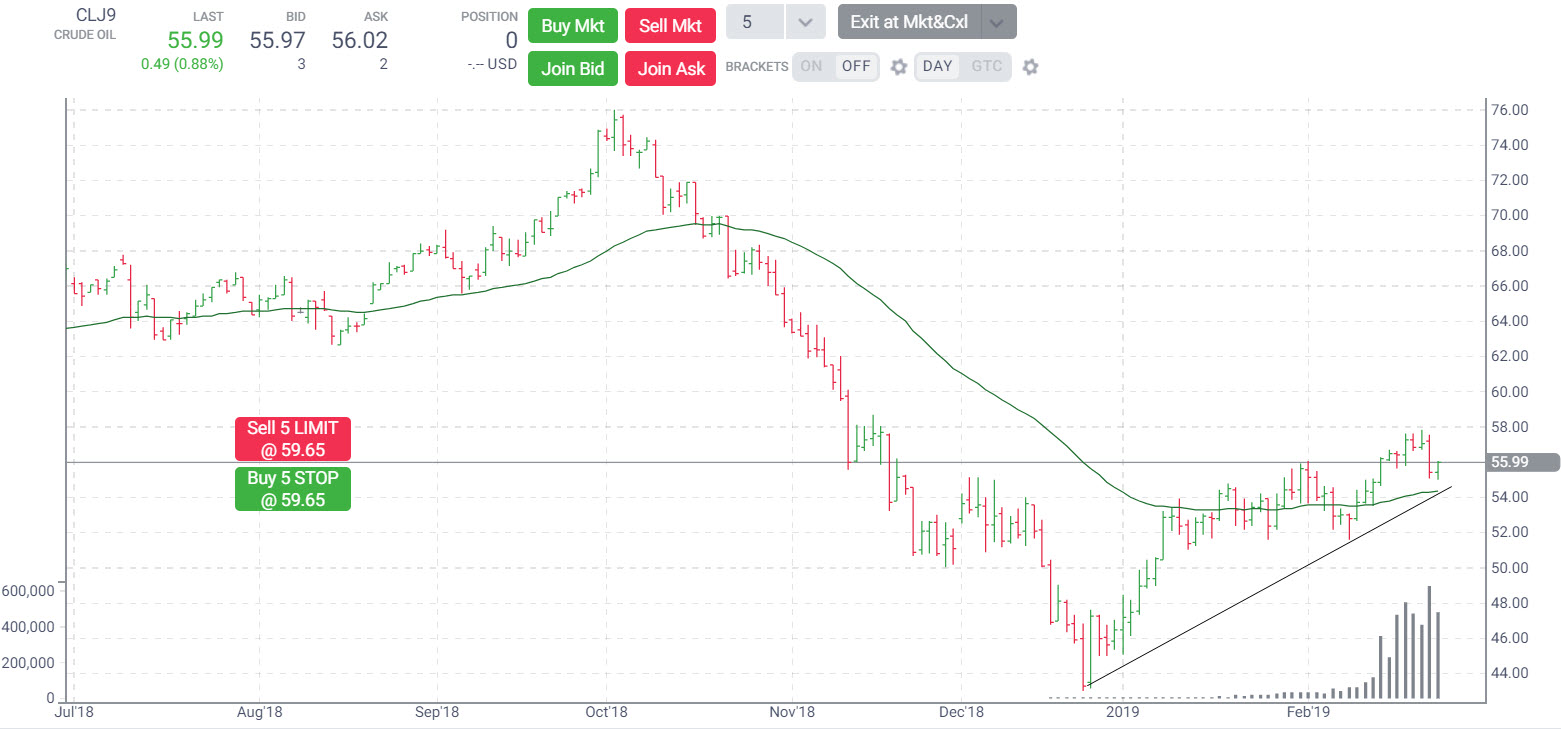Click the Buy Mkt button
The width and height of the screenshot is (1561, 729).
tap(572, 25)
